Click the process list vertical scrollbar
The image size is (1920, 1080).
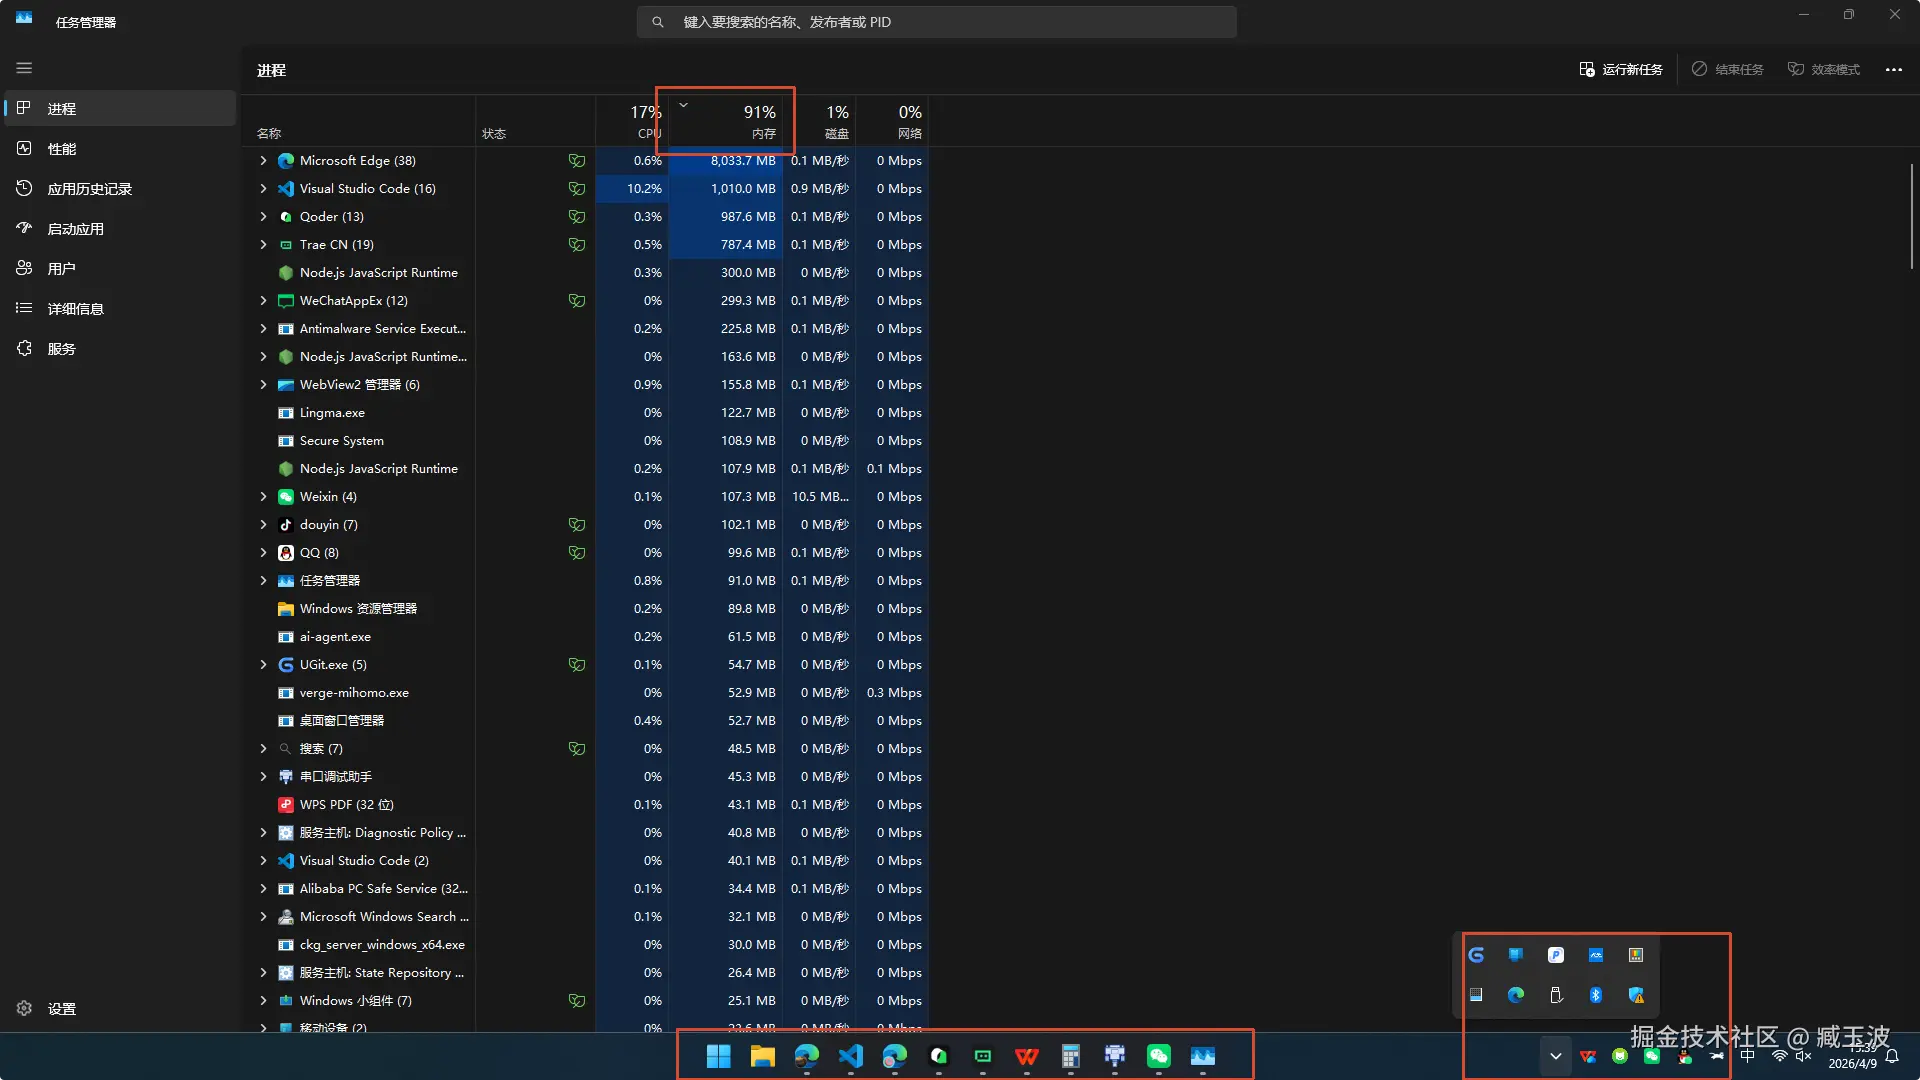[x=1911, y=215]
